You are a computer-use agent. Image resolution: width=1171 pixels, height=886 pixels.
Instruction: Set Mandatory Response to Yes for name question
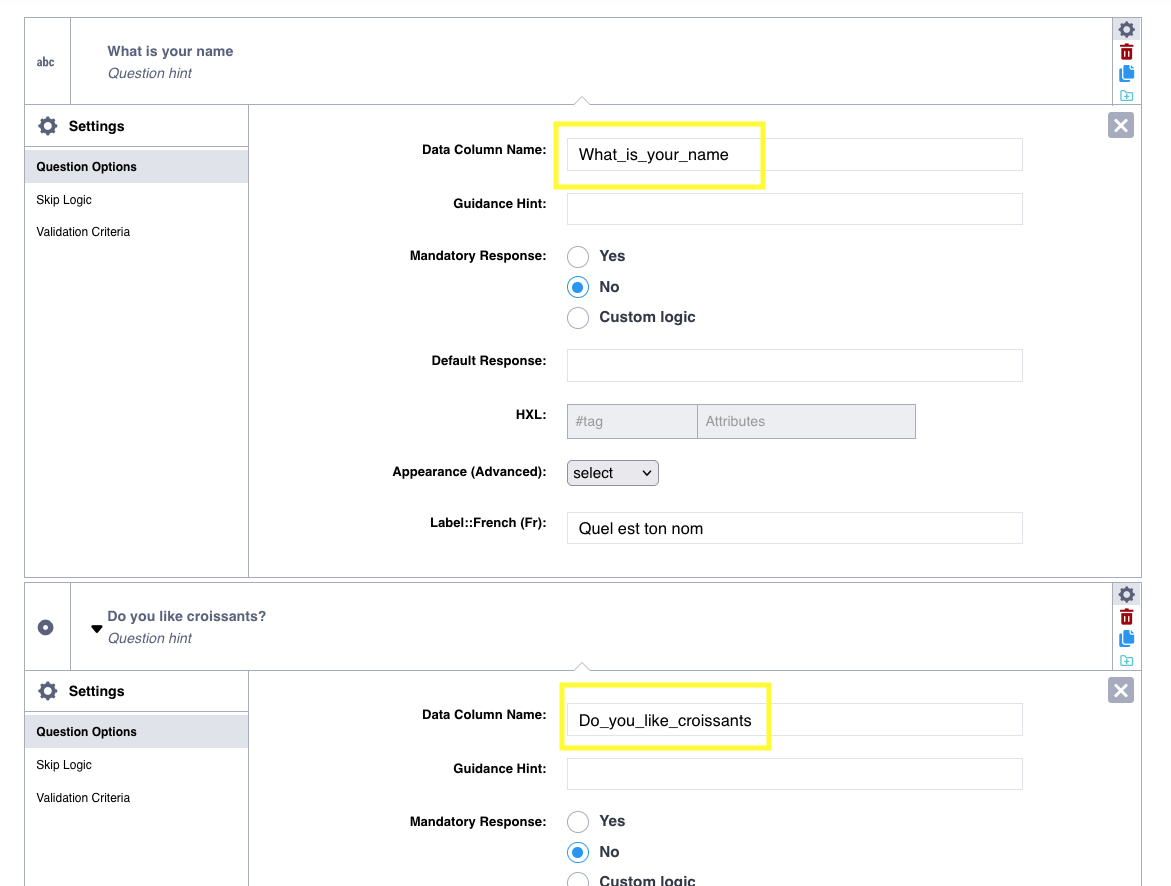pyautogui.click(x=578, y=256)
